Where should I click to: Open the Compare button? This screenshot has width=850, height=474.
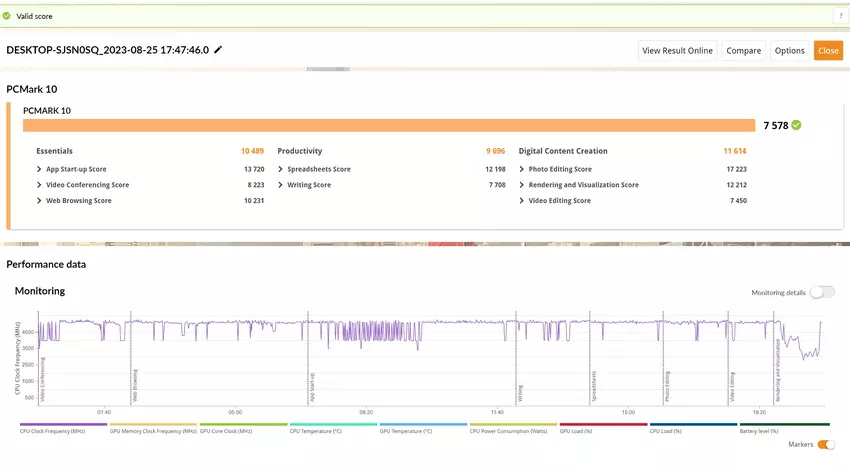coord(743,51)
